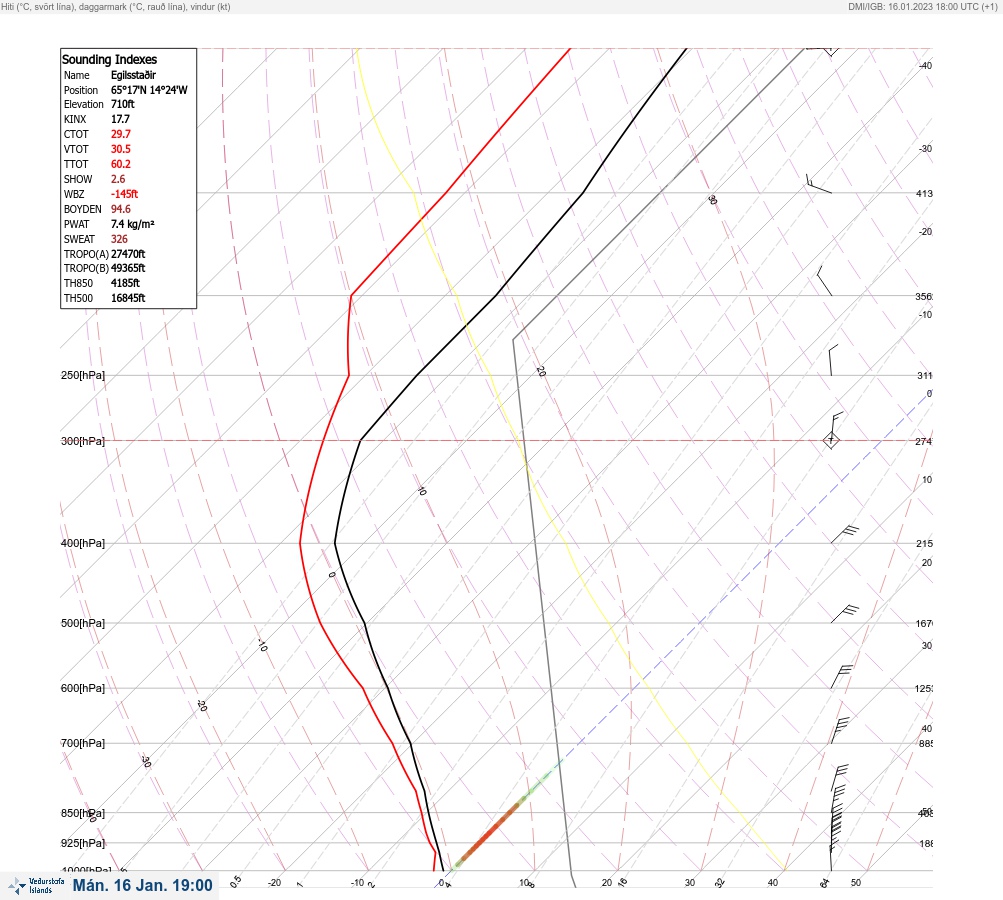
Task: Click the wind barb at the 600 hPa level
Action: point(842,677)
